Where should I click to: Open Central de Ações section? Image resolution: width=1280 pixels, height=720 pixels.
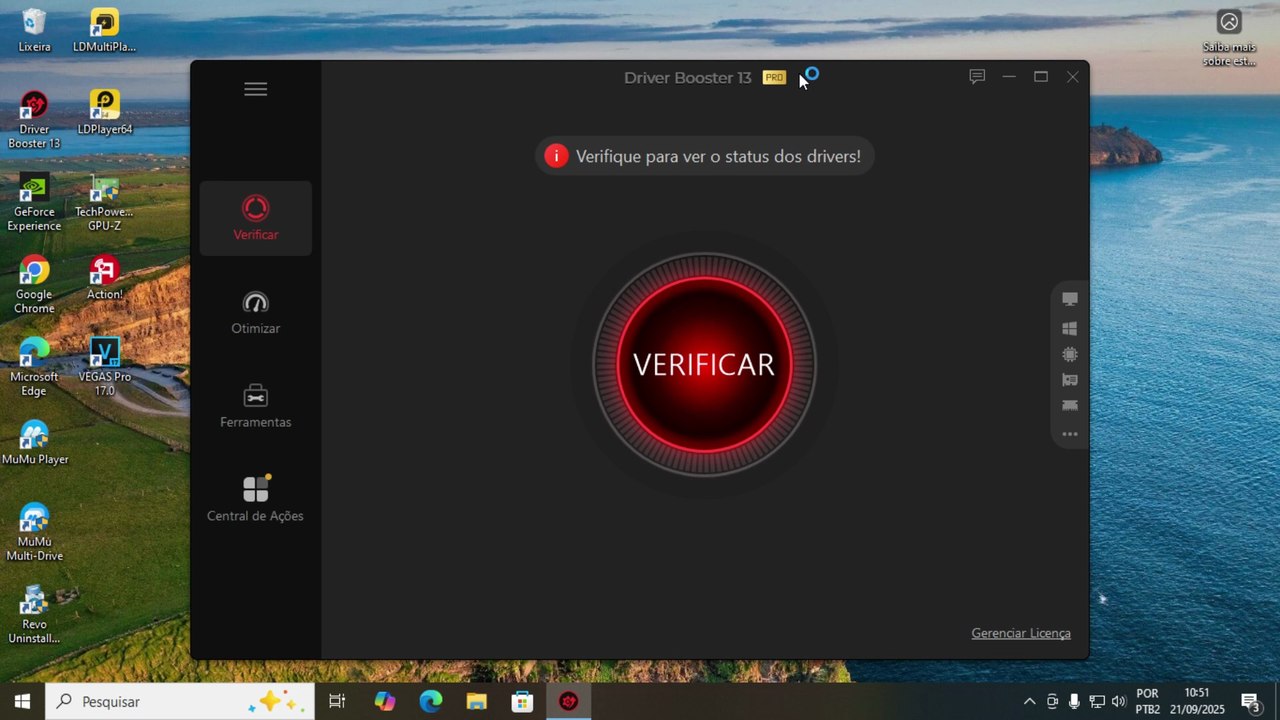(255, 499)
